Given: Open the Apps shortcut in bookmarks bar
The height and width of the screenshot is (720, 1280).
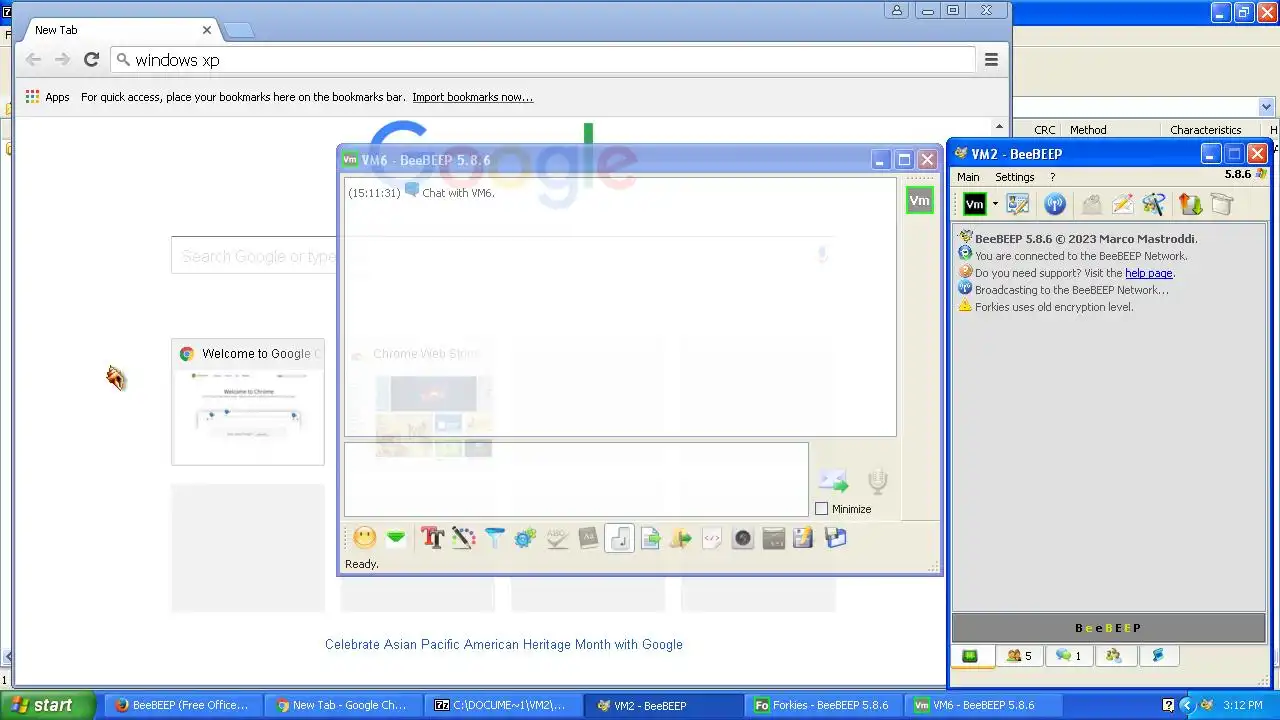Looking at the screenshot, I should click(x=47, y=97).
